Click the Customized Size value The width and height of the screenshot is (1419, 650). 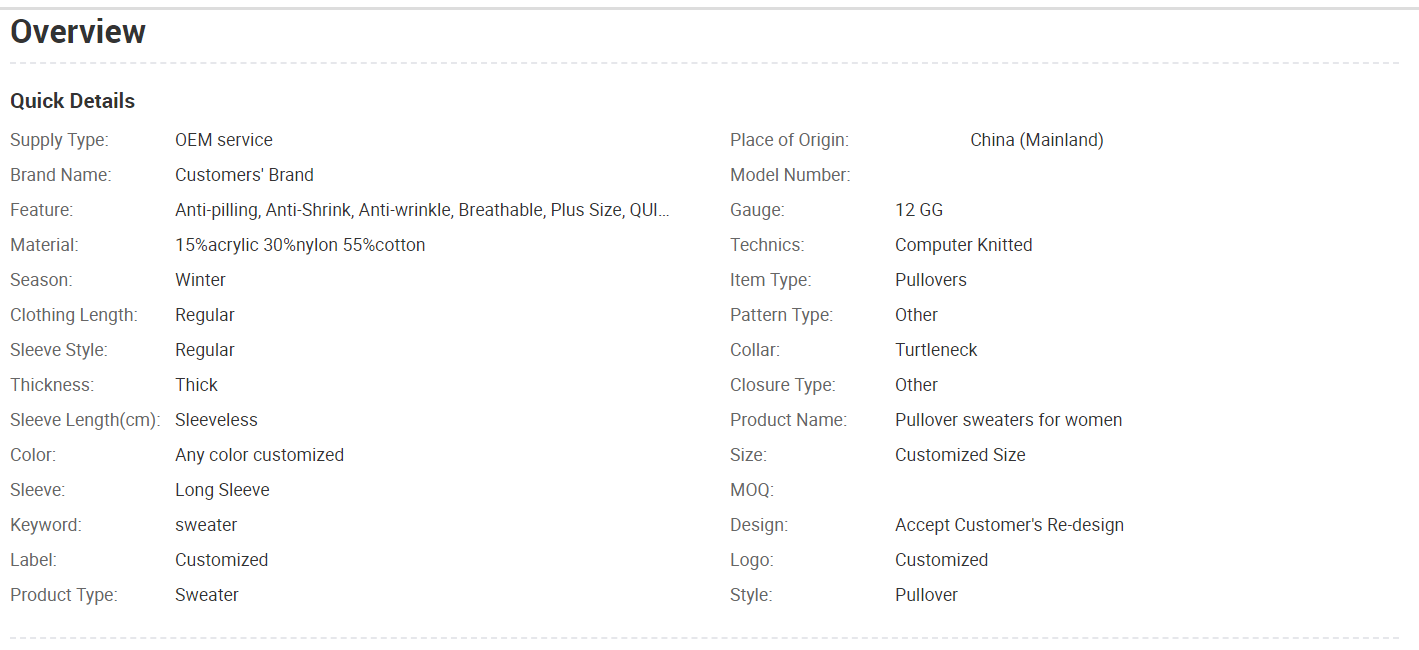click(960, 455)
